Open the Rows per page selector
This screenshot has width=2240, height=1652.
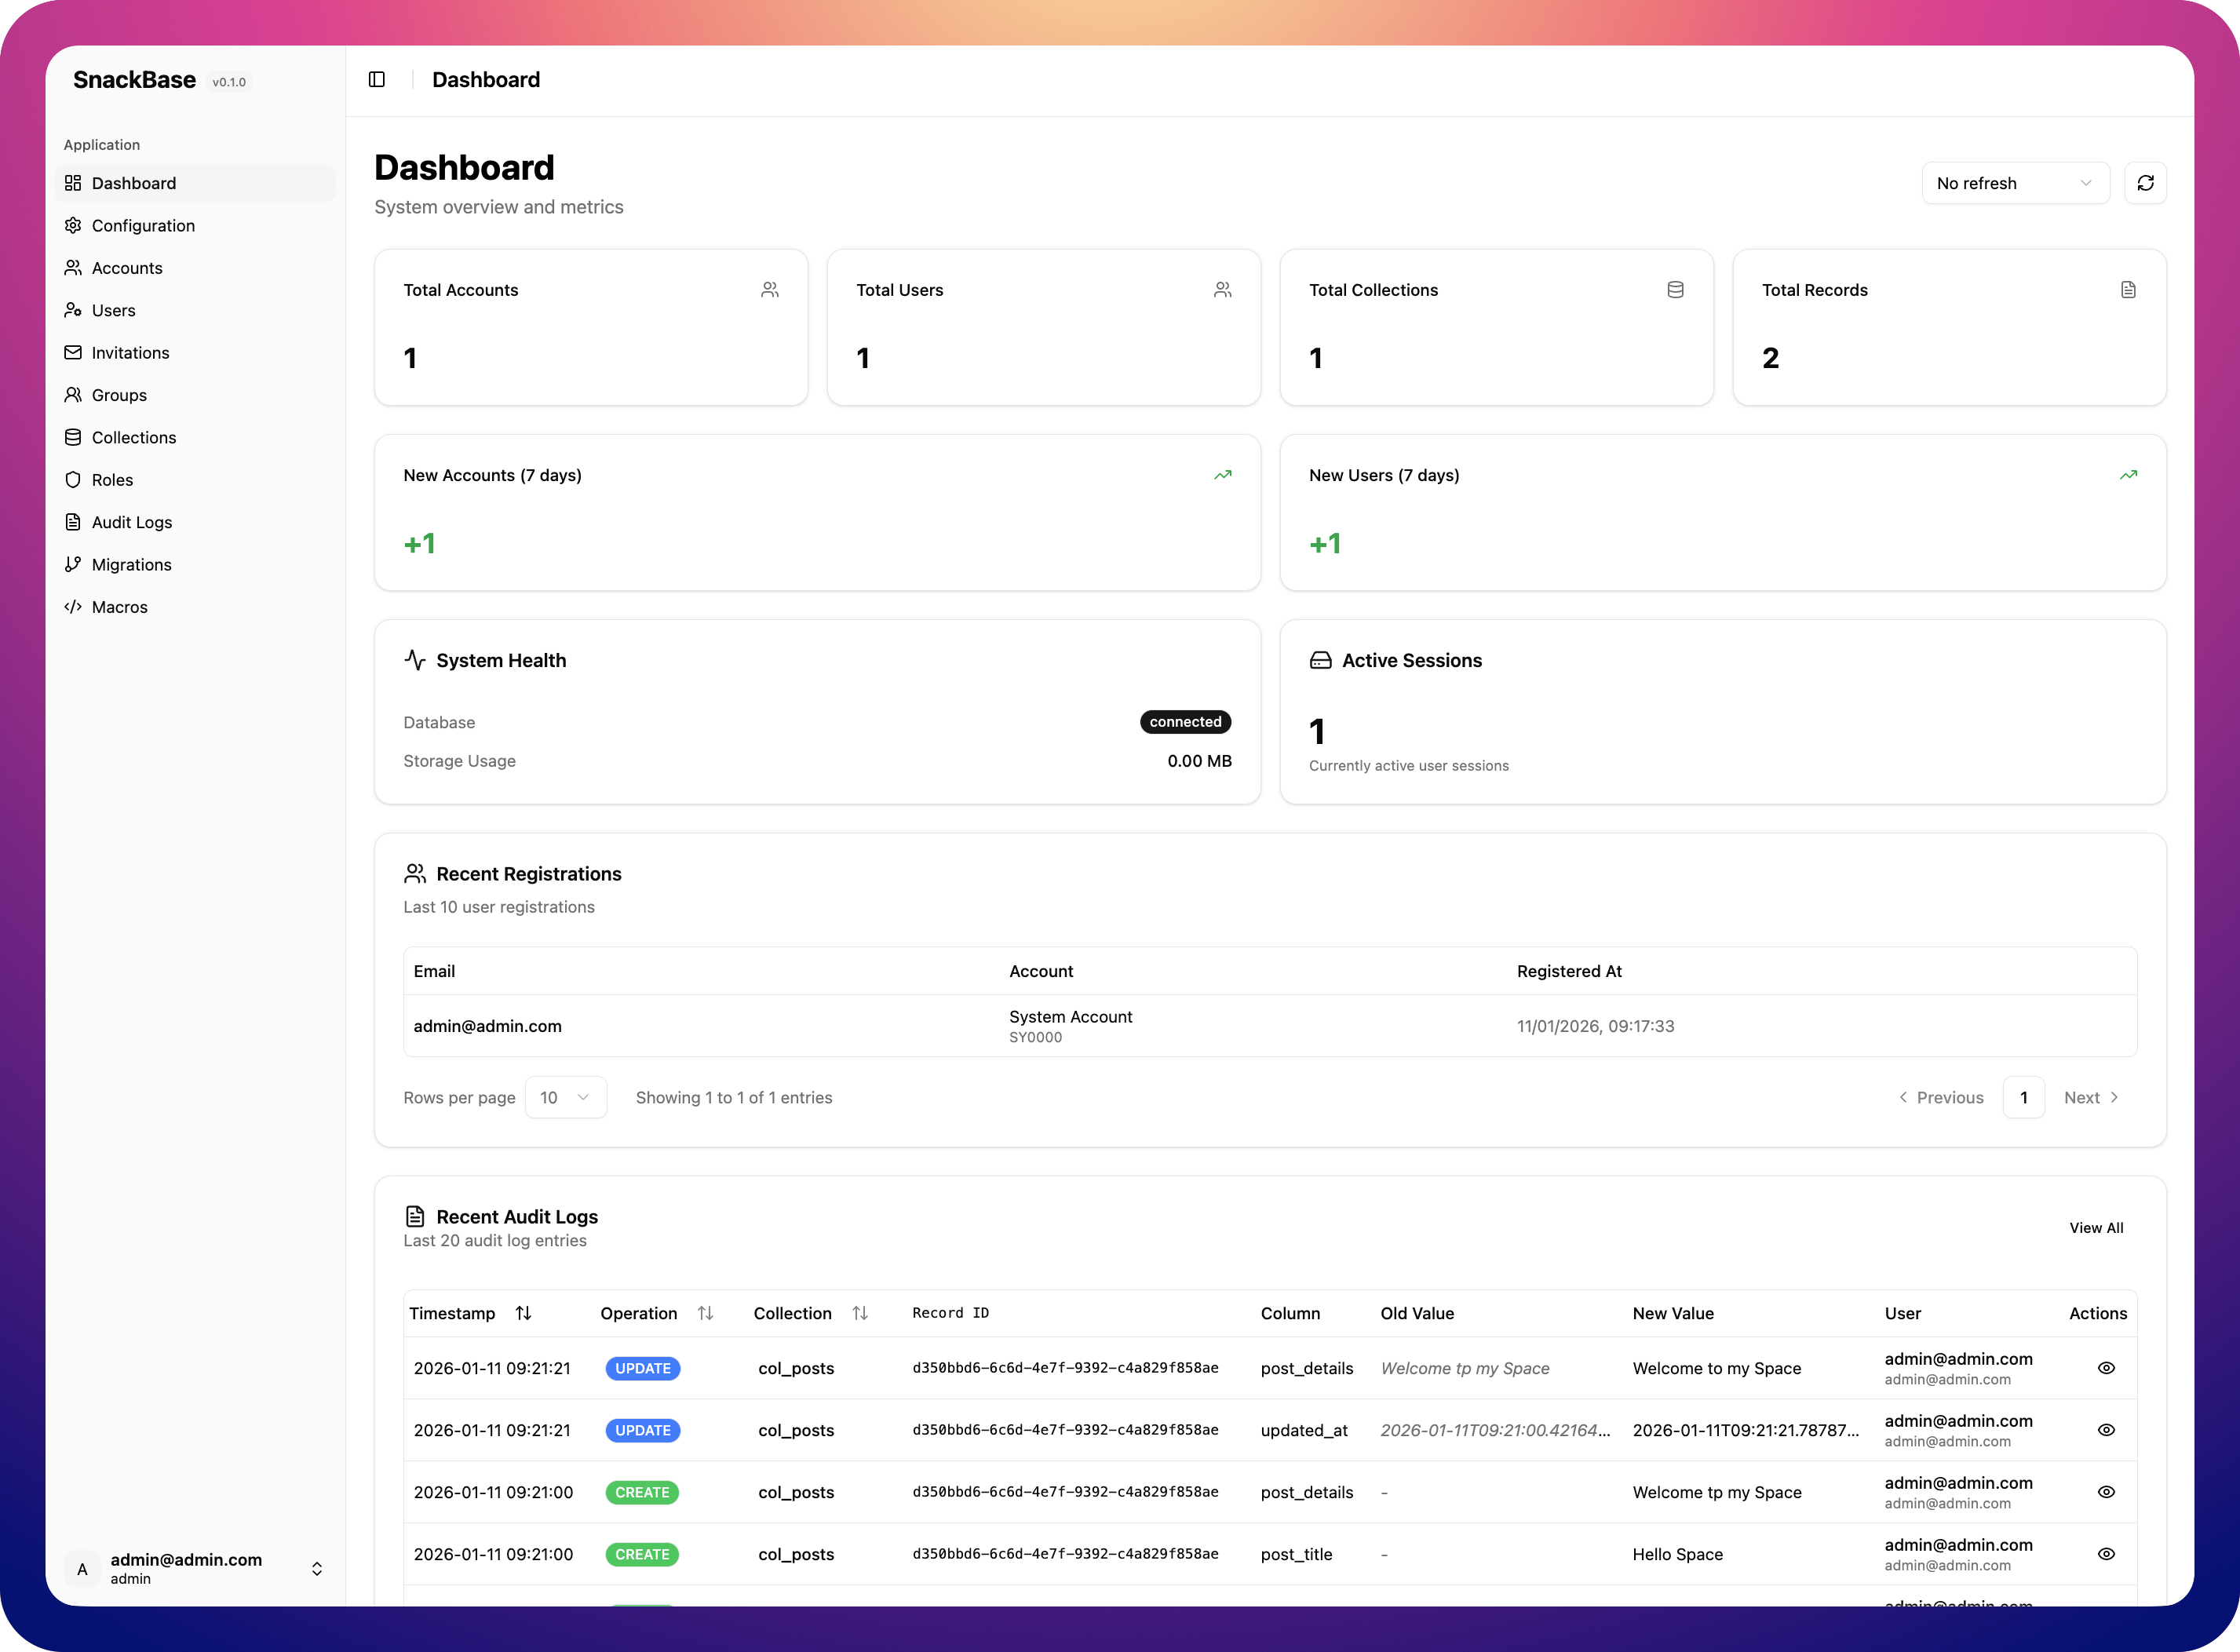565,1097
